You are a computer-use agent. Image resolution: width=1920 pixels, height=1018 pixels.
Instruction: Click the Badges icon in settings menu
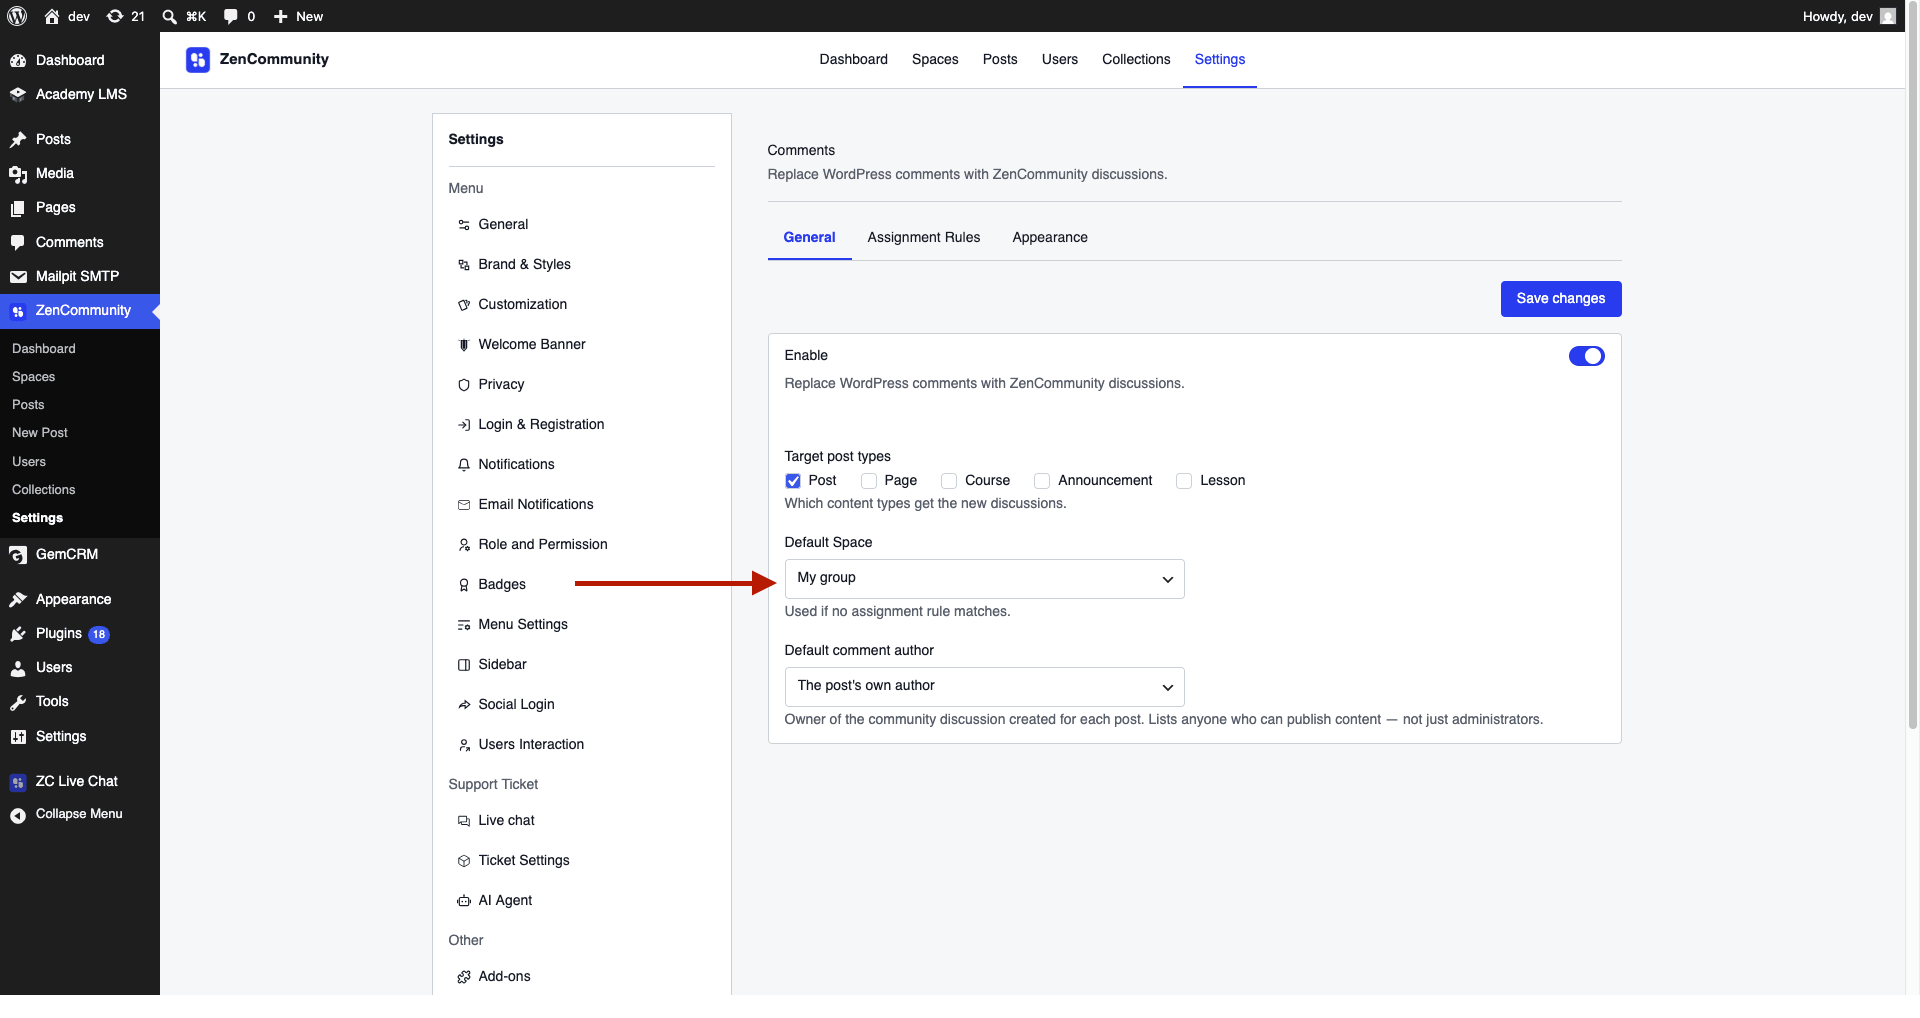coord(464,585)
